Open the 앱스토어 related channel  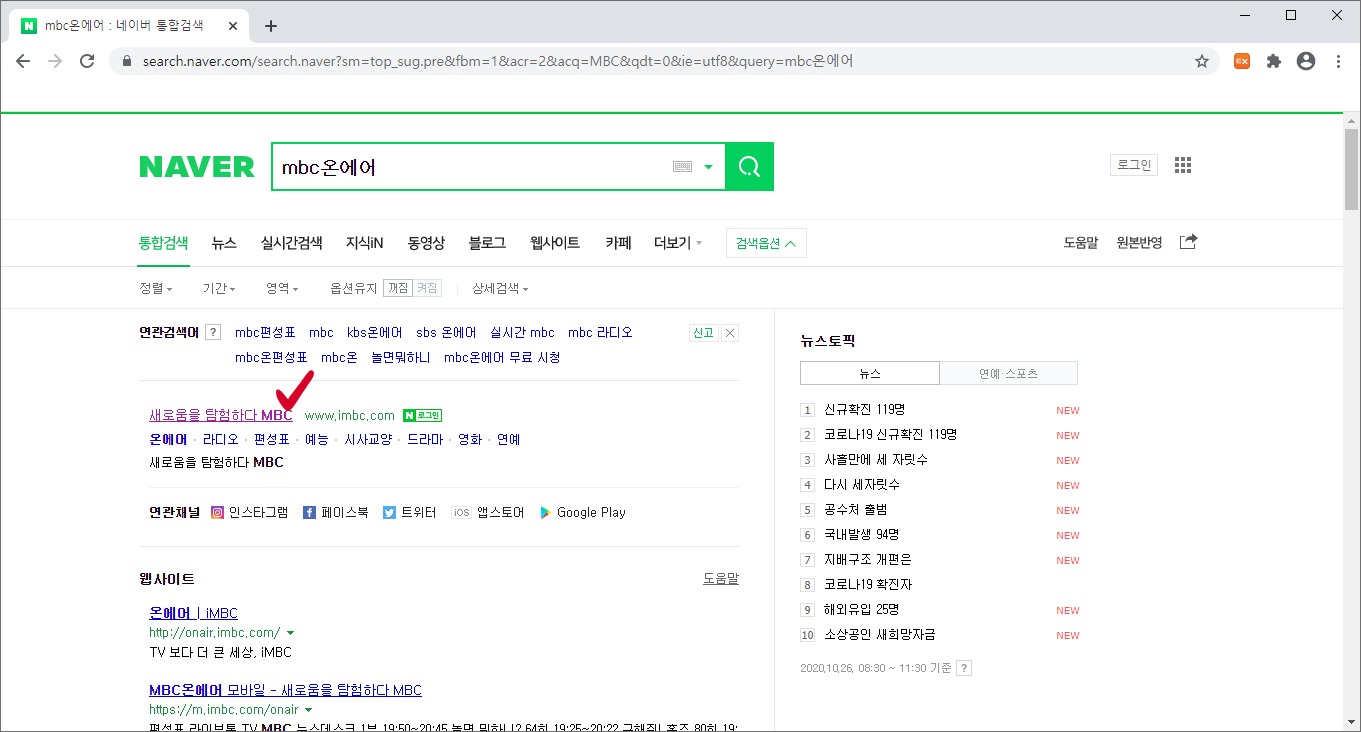[487, 512]
